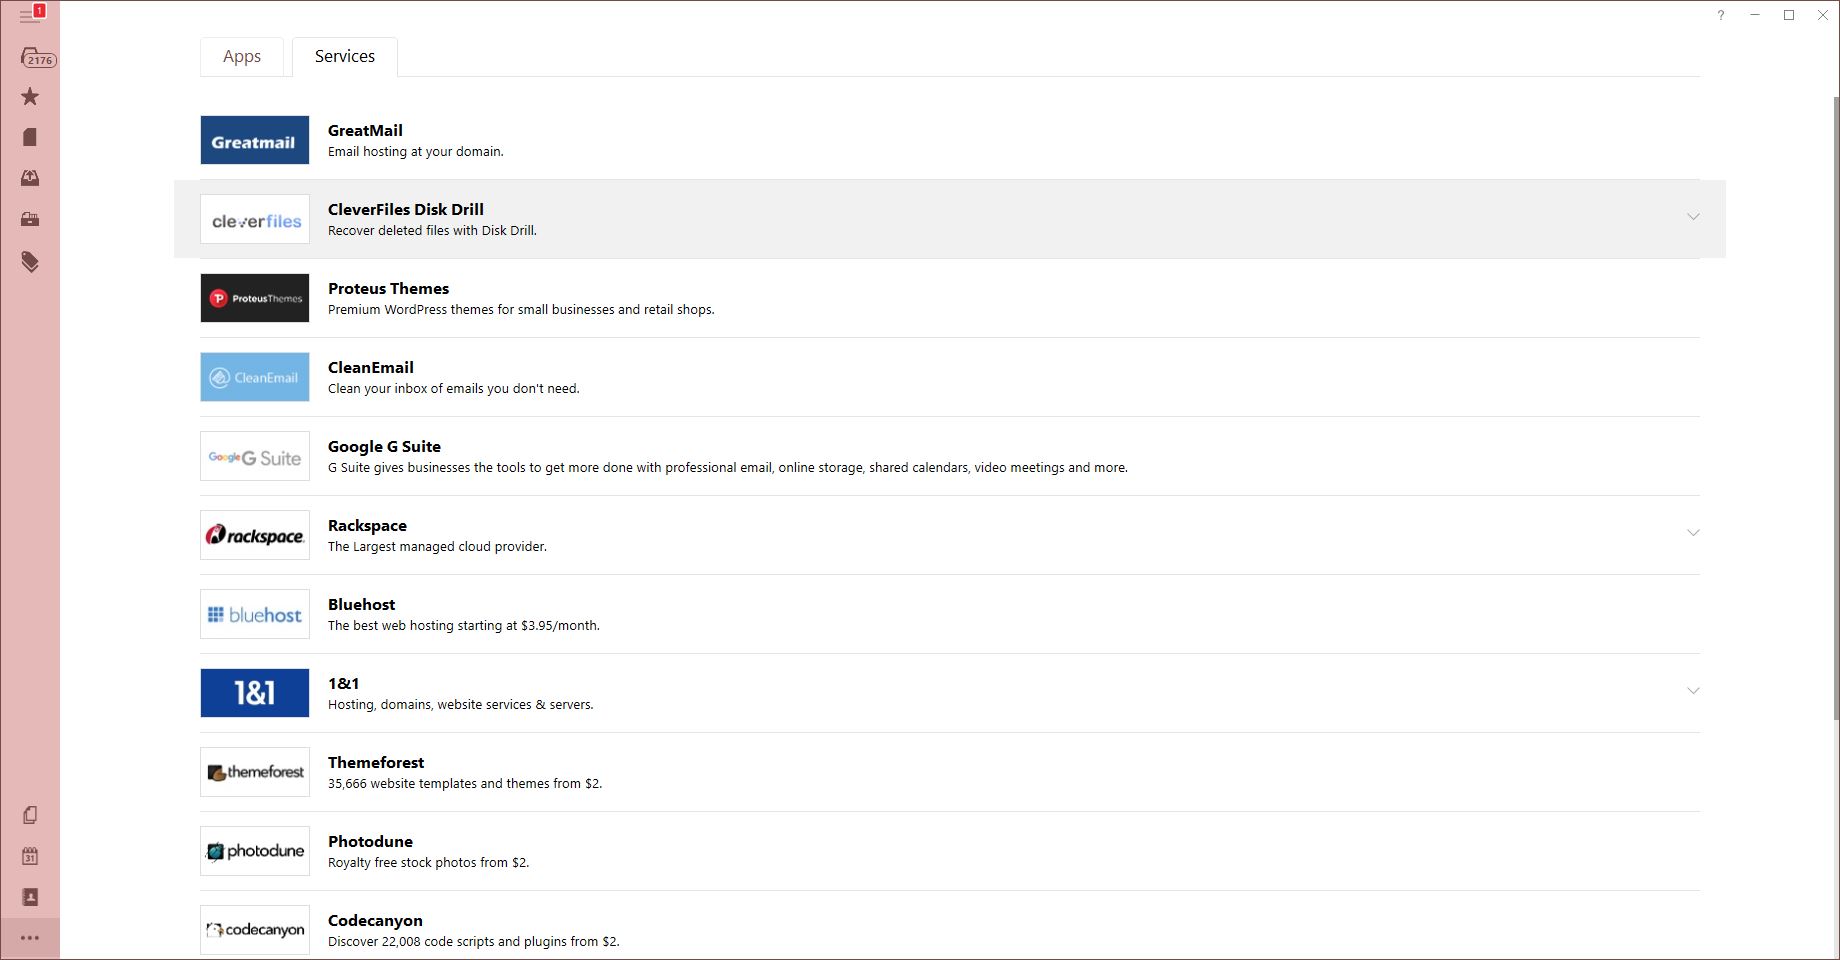Screen dimensions: 1840x960
Task: Click the Bluehost logo thumbnail
Action: click(254, 614)
